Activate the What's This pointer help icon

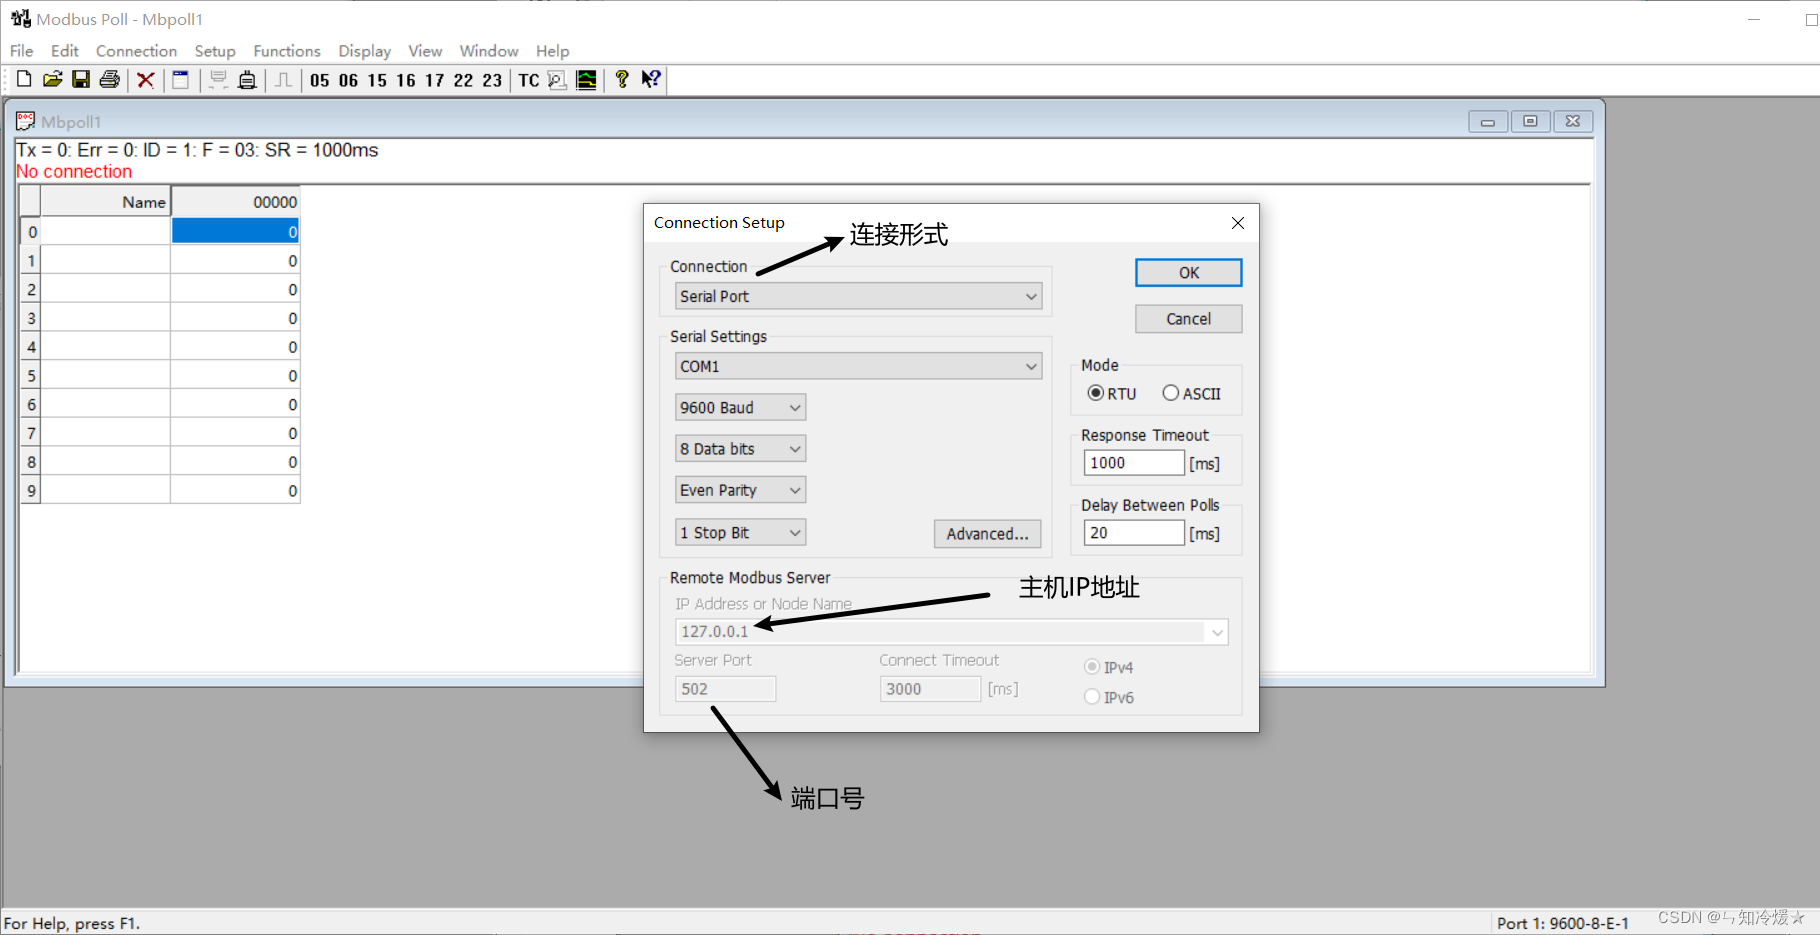click(x=651, y=80)
